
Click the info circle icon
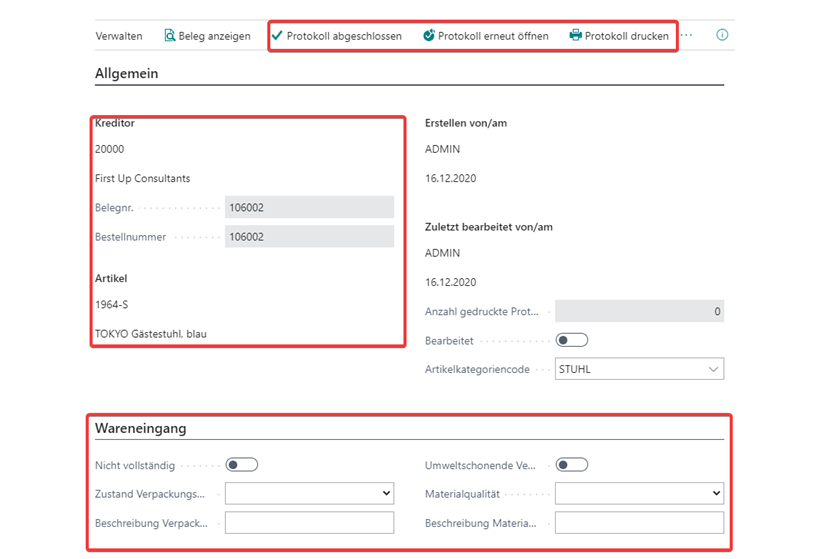[722, 35]
